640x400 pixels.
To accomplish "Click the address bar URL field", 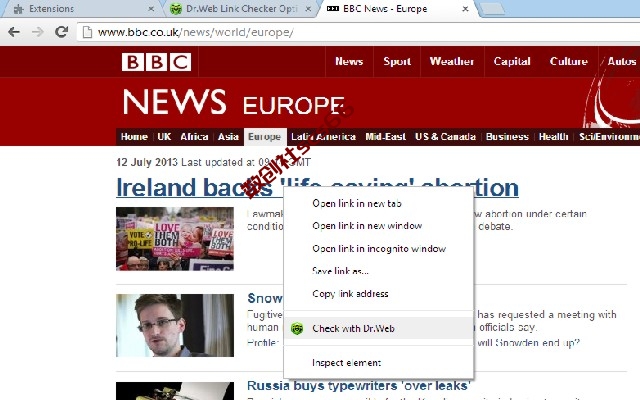I will pyautogui.click(x=359, y=32).
